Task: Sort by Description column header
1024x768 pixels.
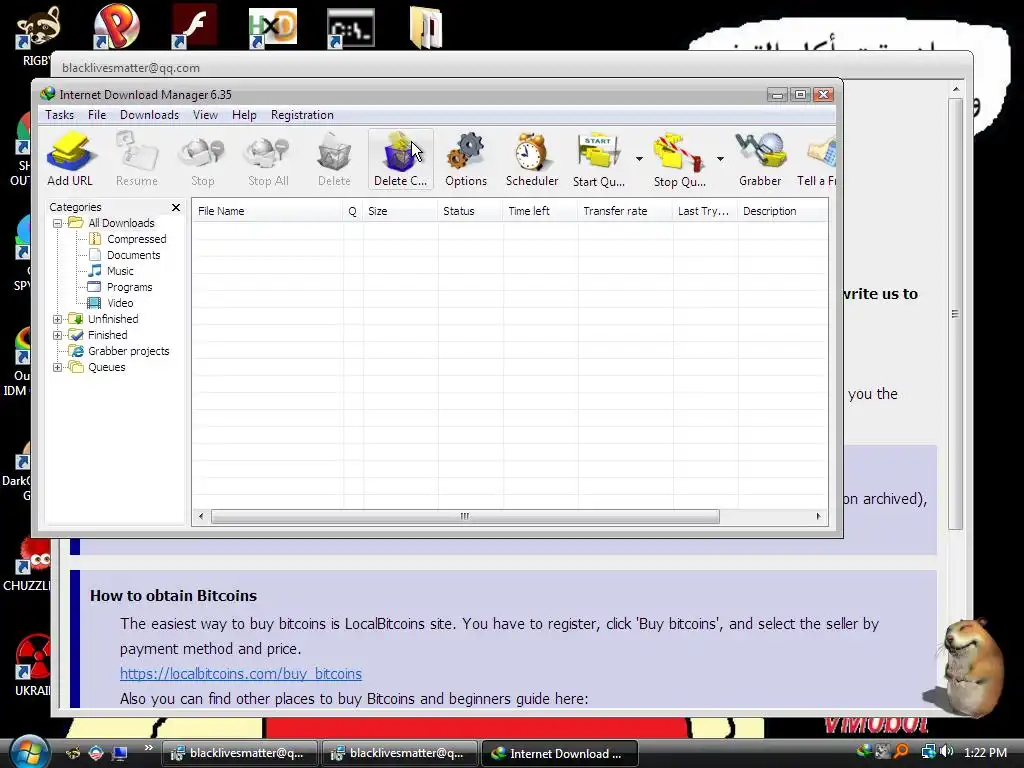Action: click(x=783, y=211)
